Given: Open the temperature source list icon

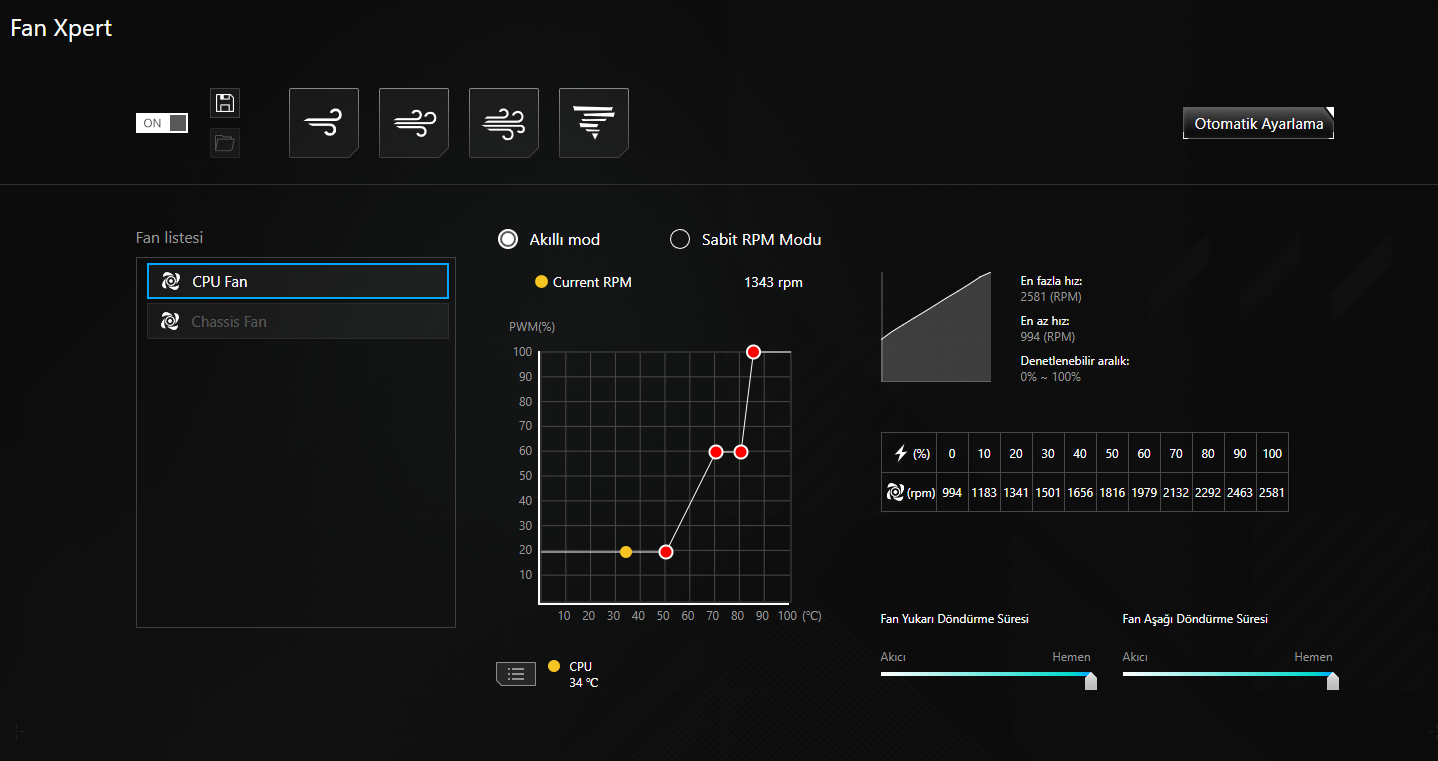Looking at the screenshot, I should pyautogui.click(x=516, y=674).
